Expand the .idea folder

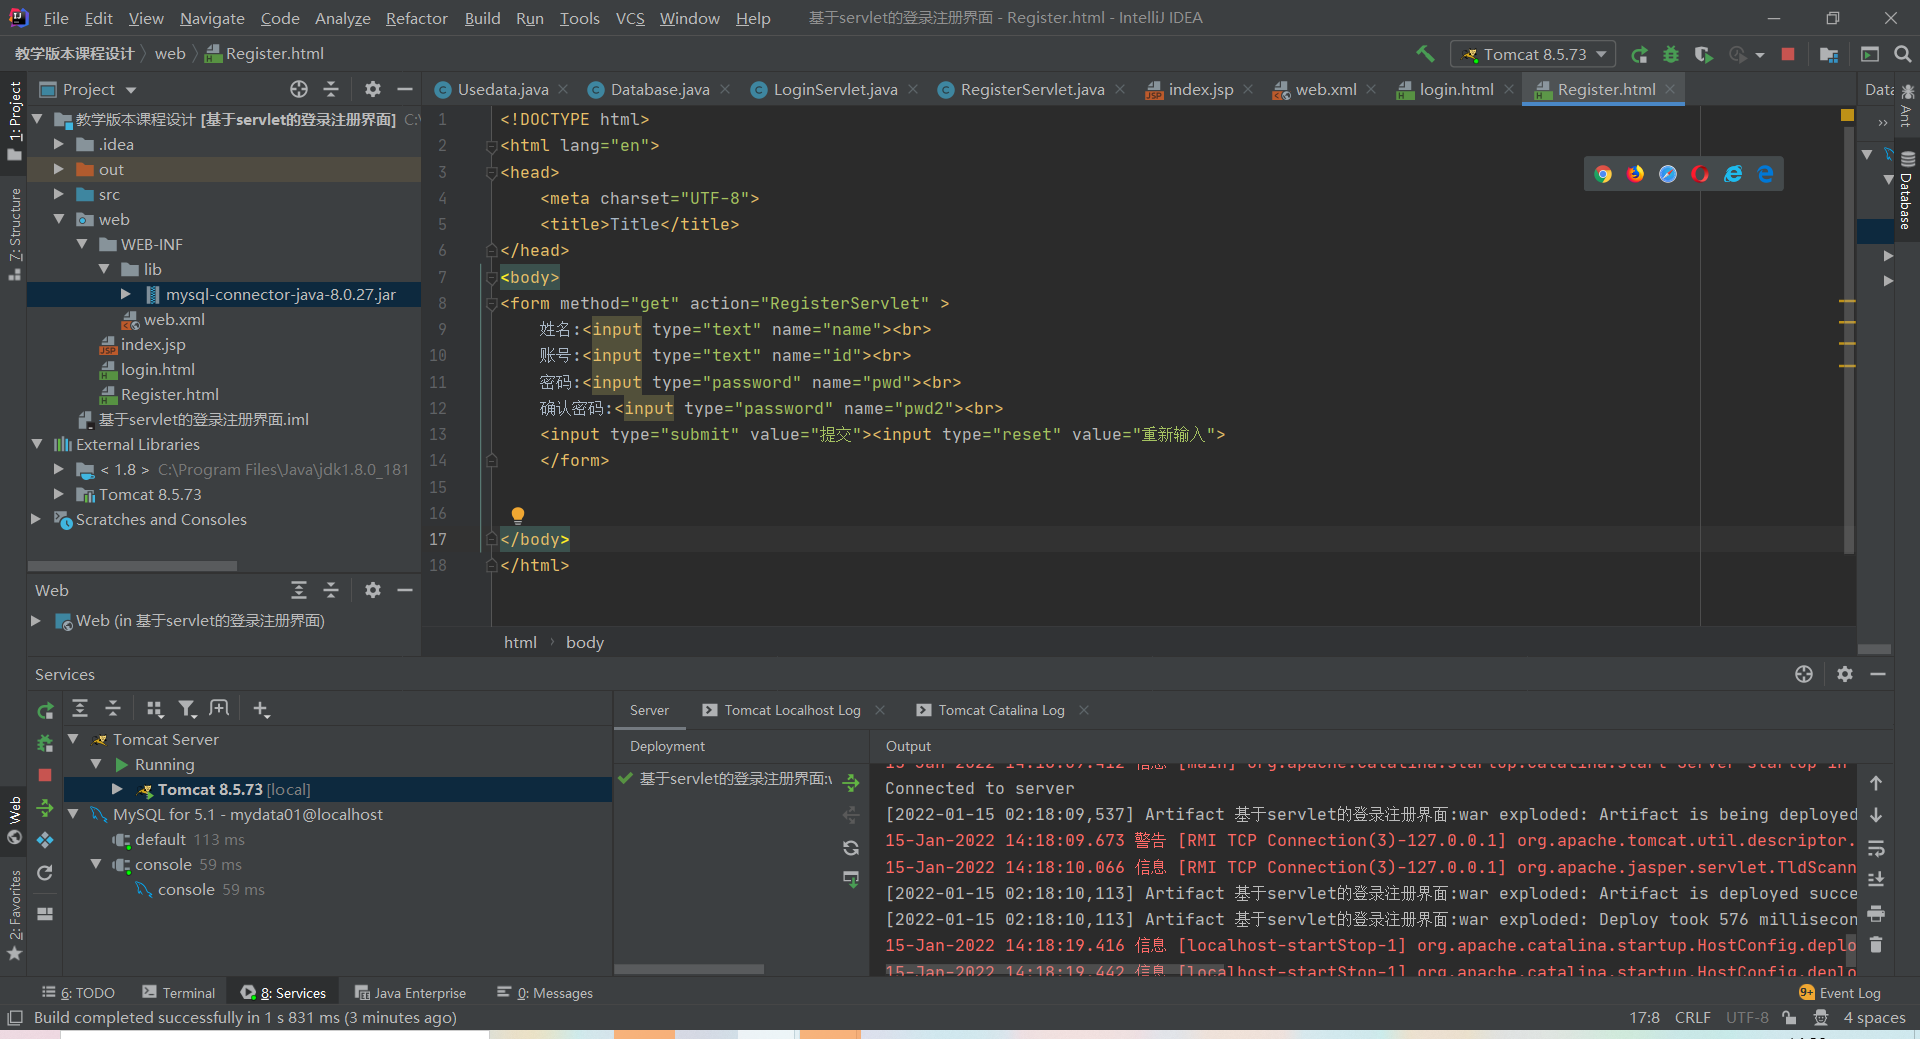click(x=59, y=144)
